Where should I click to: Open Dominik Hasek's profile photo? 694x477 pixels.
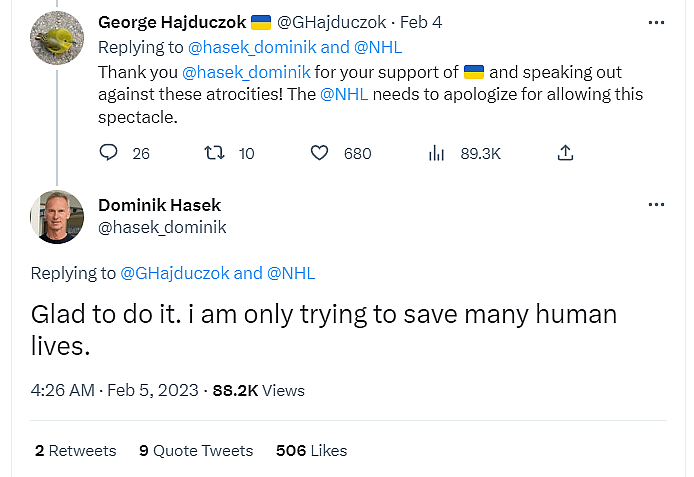coord(57,216)
